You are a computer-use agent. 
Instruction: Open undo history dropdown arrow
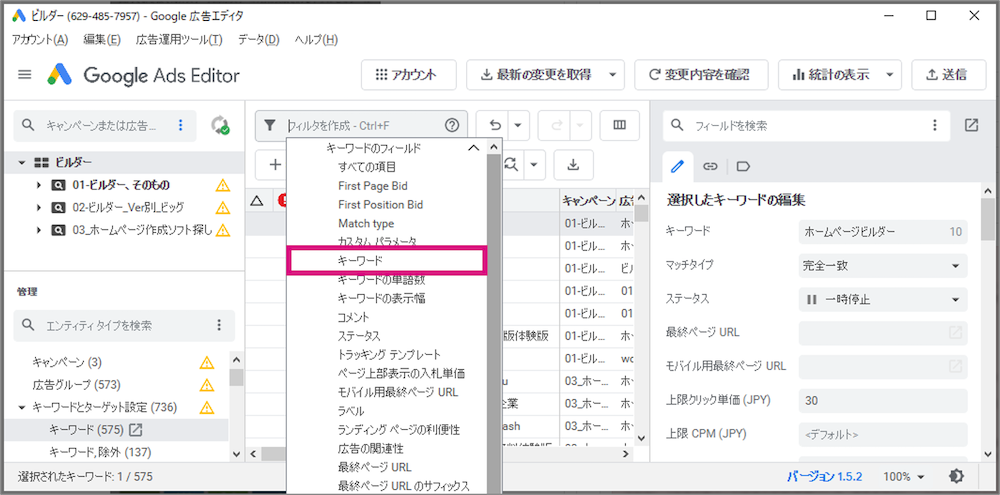(518, 126)
